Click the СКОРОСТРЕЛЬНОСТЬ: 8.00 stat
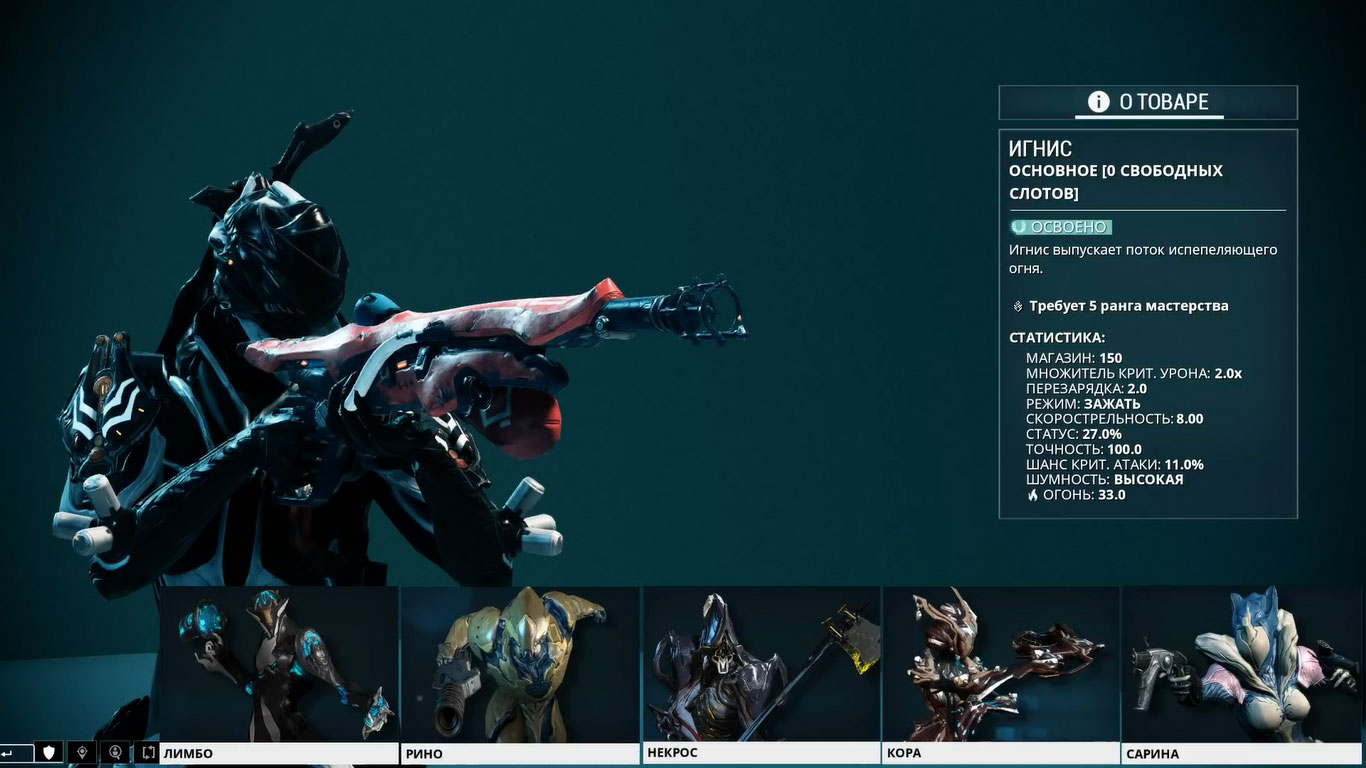 click(x=1115, y=419)
